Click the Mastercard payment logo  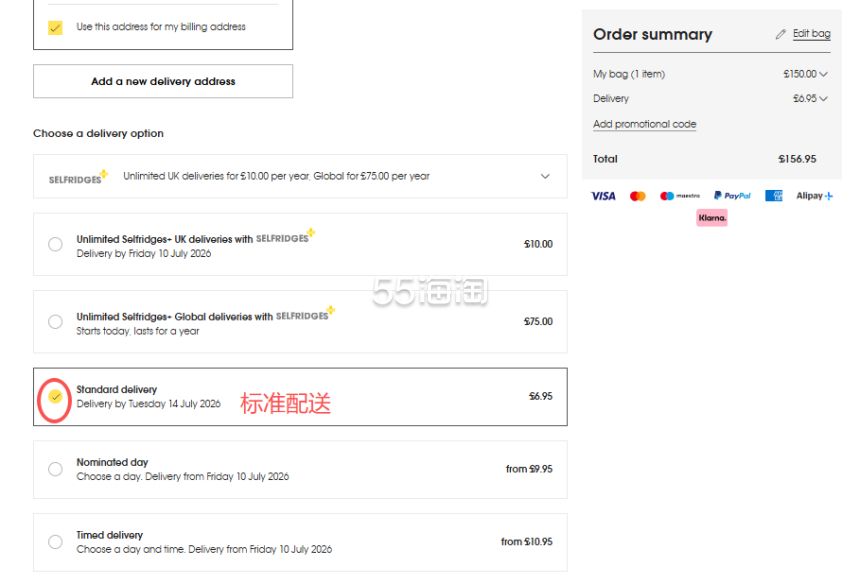[637, 196]
